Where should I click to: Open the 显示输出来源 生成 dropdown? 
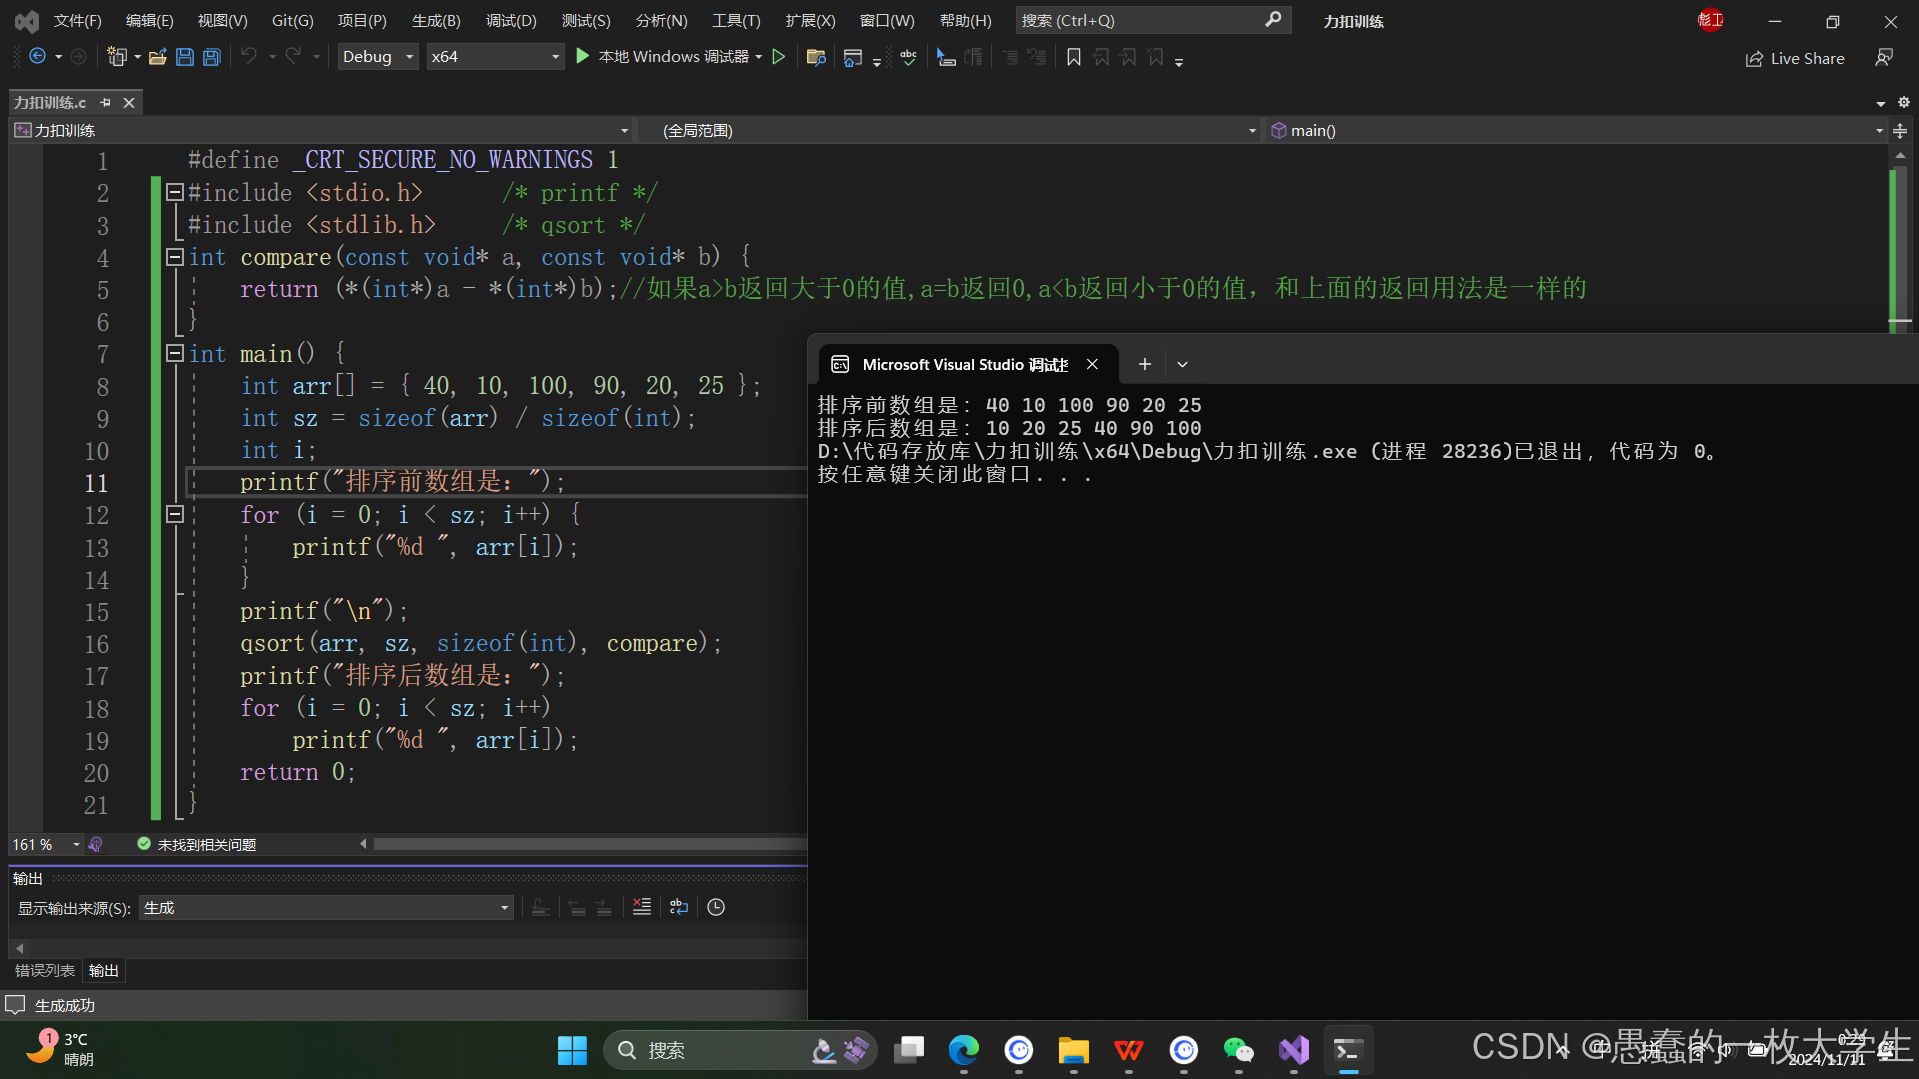click(x=326, y=908)
